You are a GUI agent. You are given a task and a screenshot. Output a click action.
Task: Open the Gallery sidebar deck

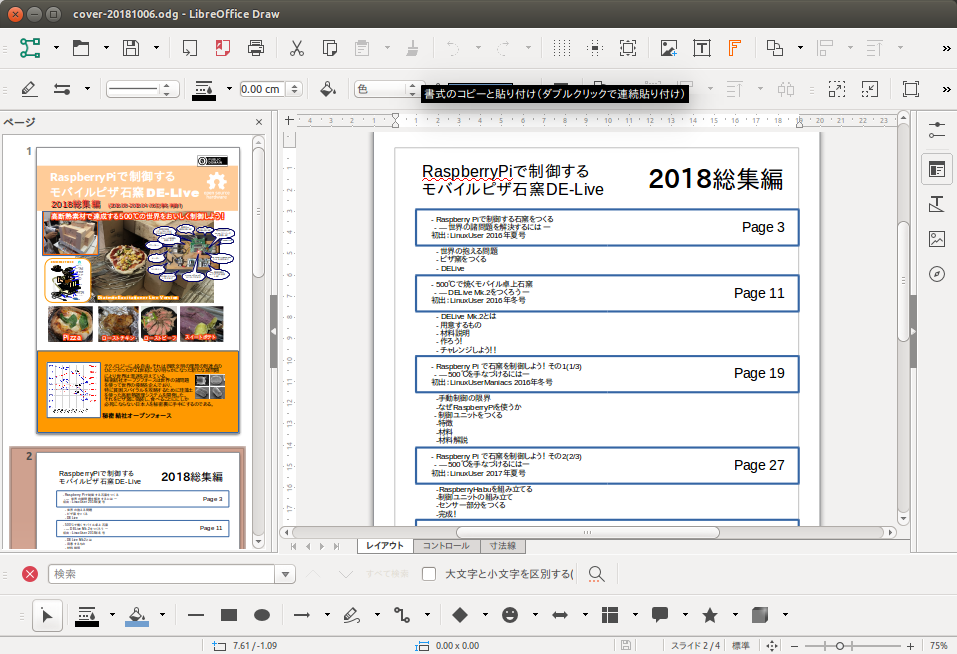click(937, 239)
